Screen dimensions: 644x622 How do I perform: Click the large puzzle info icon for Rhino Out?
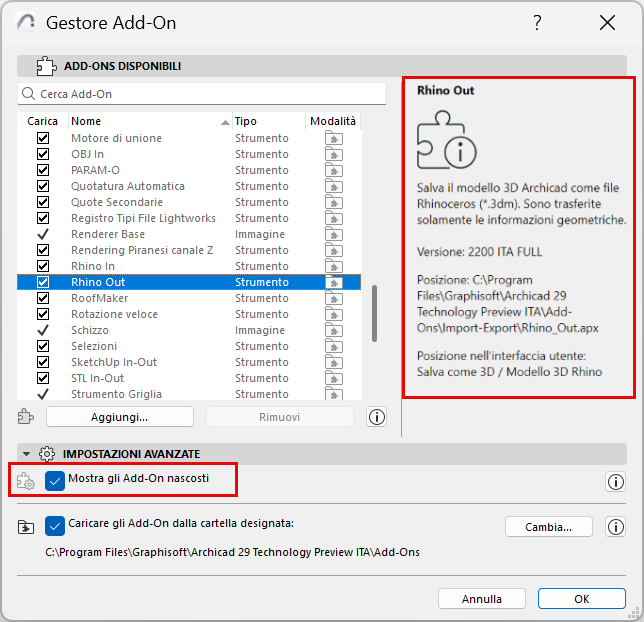(x=446, y=140)
